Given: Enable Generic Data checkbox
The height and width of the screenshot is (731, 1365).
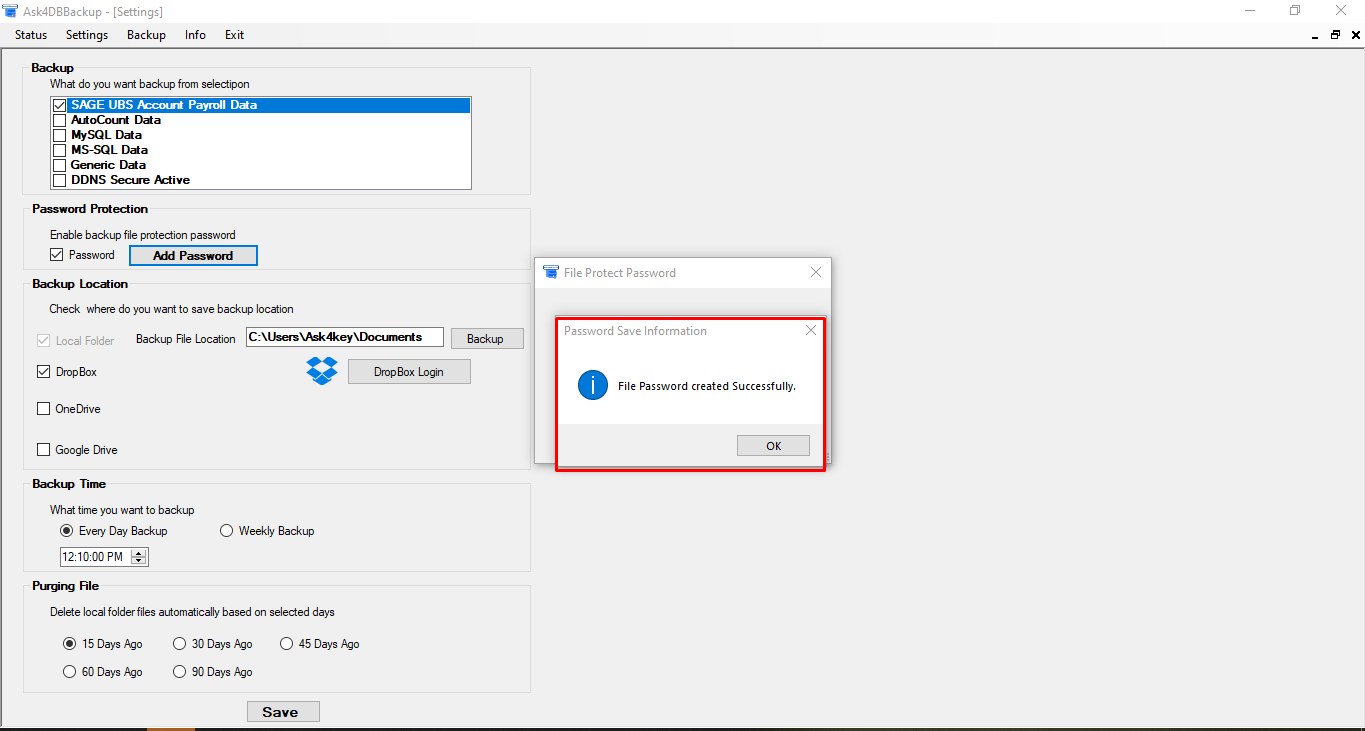Looking at the screenshot, I should (x=59, y=165).
